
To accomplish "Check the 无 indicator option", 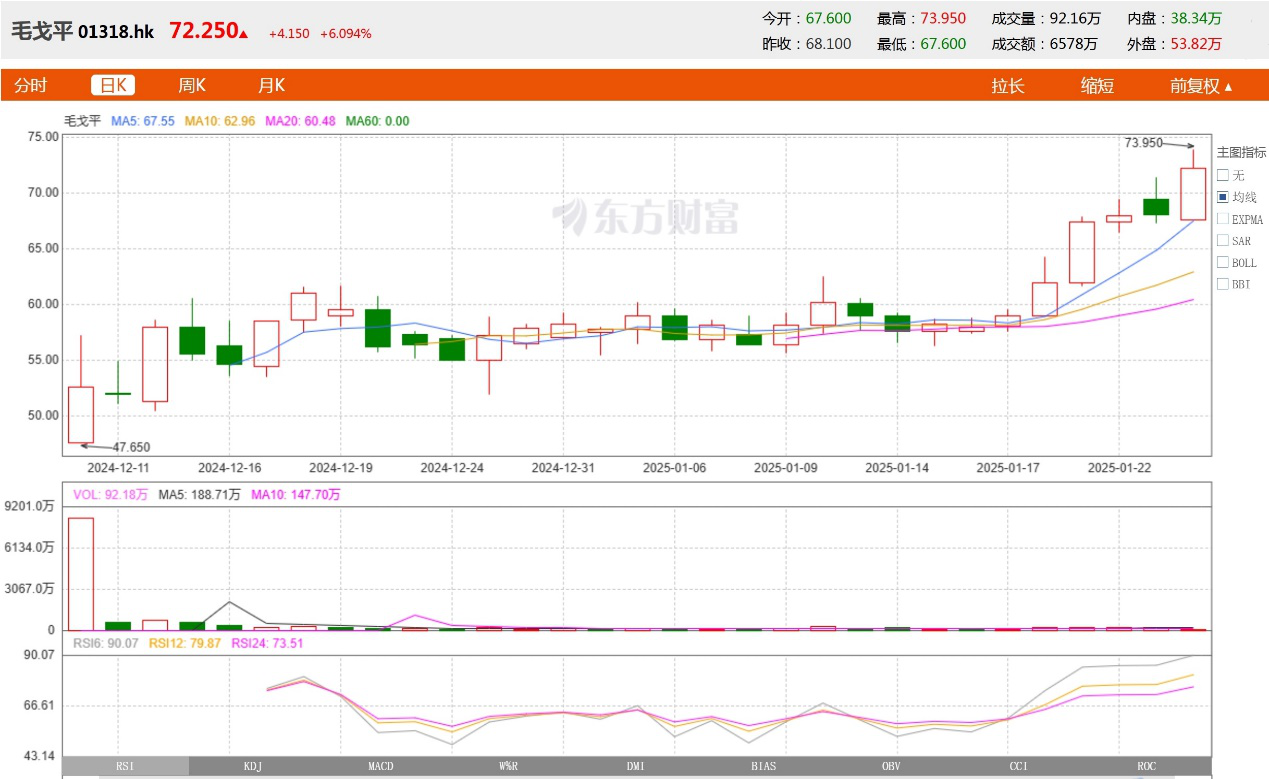I will pyautogui.click(x=1222, y=175).
